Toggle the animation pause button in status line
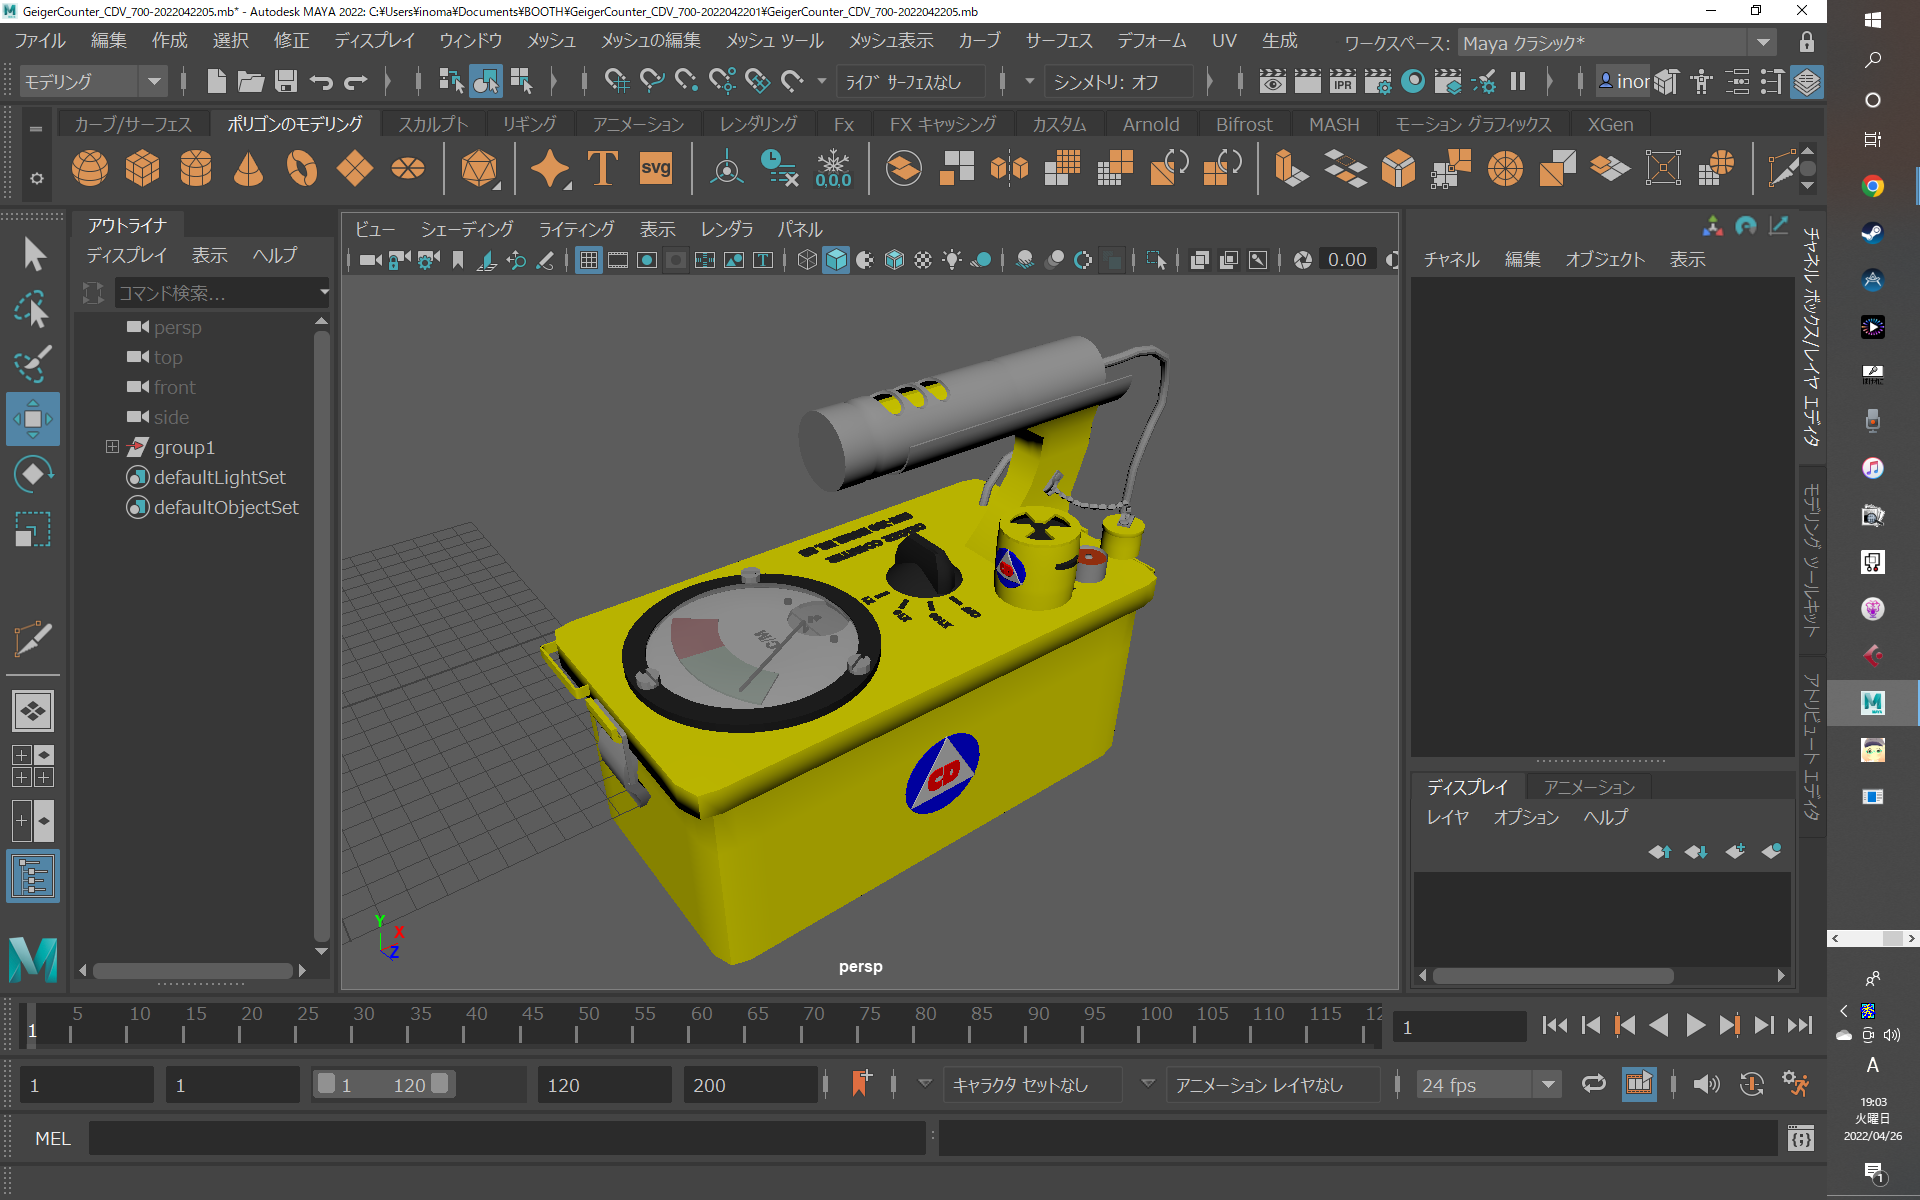The width and height of the screenshot is (1920, 1200). [x=1519, y=81]
